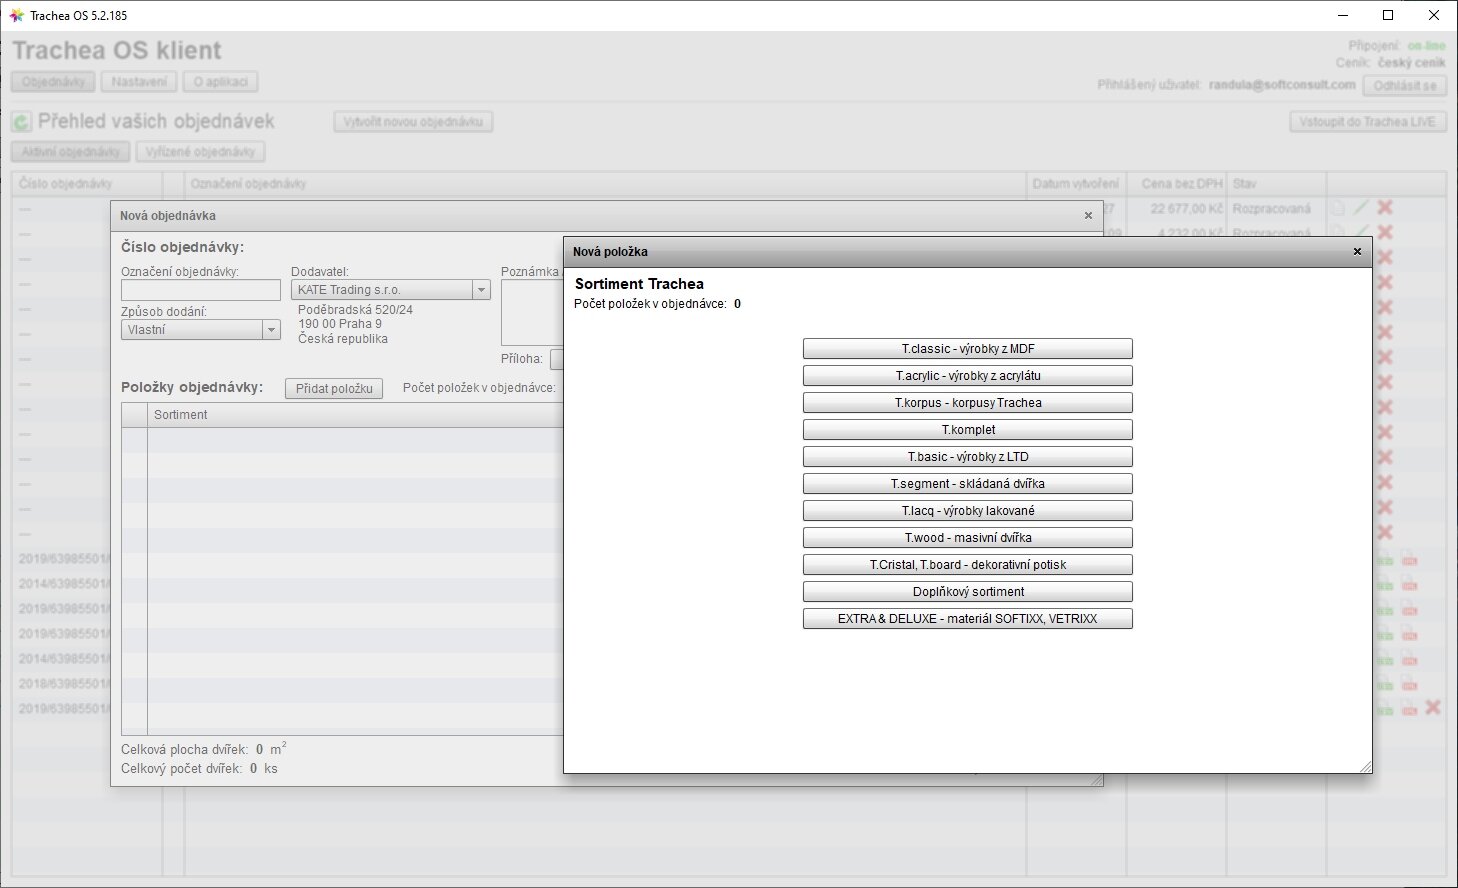Close the Nová položka dialog
This screenshot has height=888, width=1458.
coord(1357,252)
